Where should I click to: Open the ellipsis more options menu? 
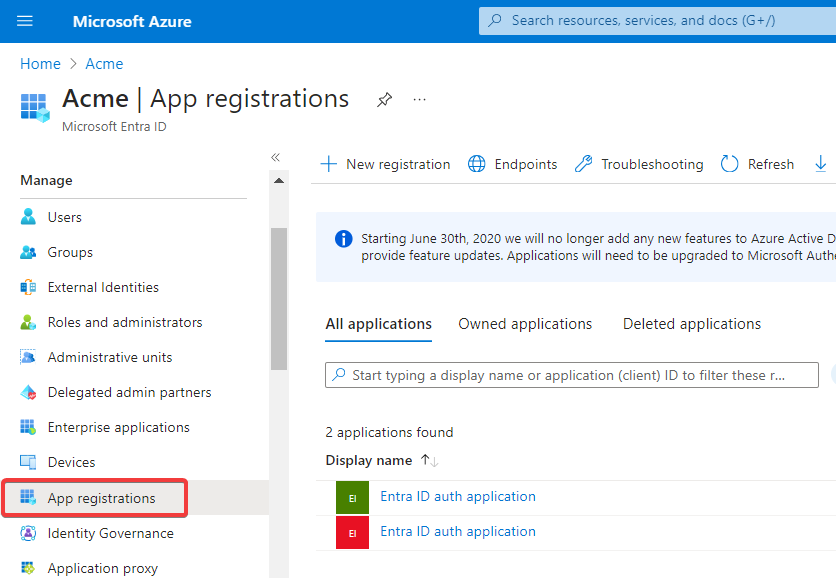point(419,100)
